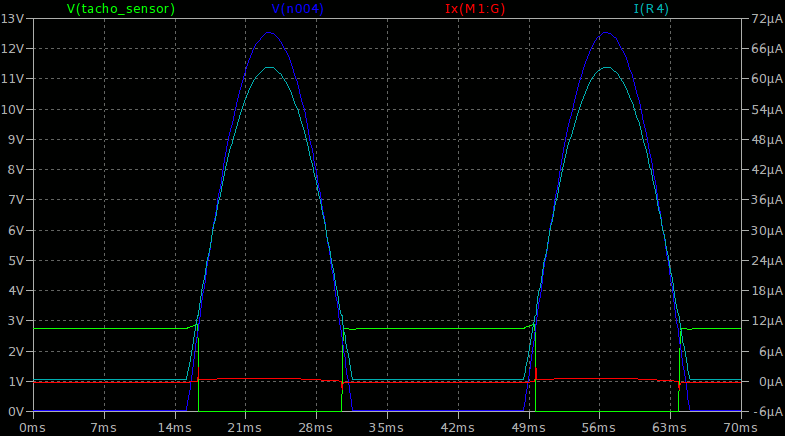Click the 5V left axis label

(16, 261)
